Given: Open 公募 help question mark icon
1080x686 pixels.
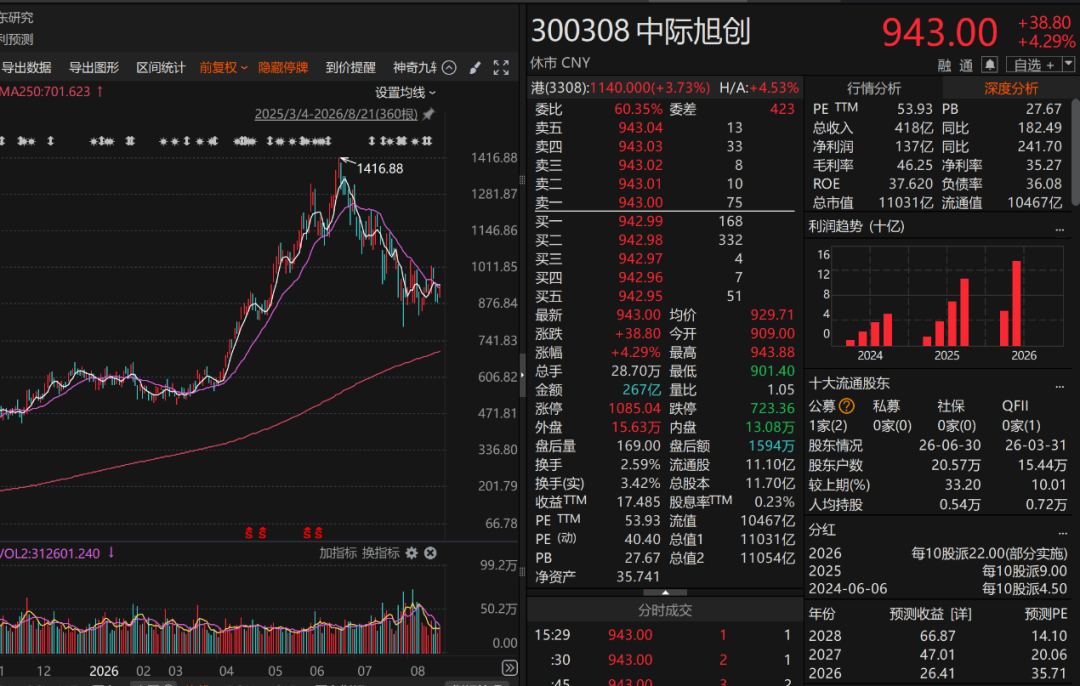Looking at the screenshot, I should pyautogui.click(x=847, y=406).
